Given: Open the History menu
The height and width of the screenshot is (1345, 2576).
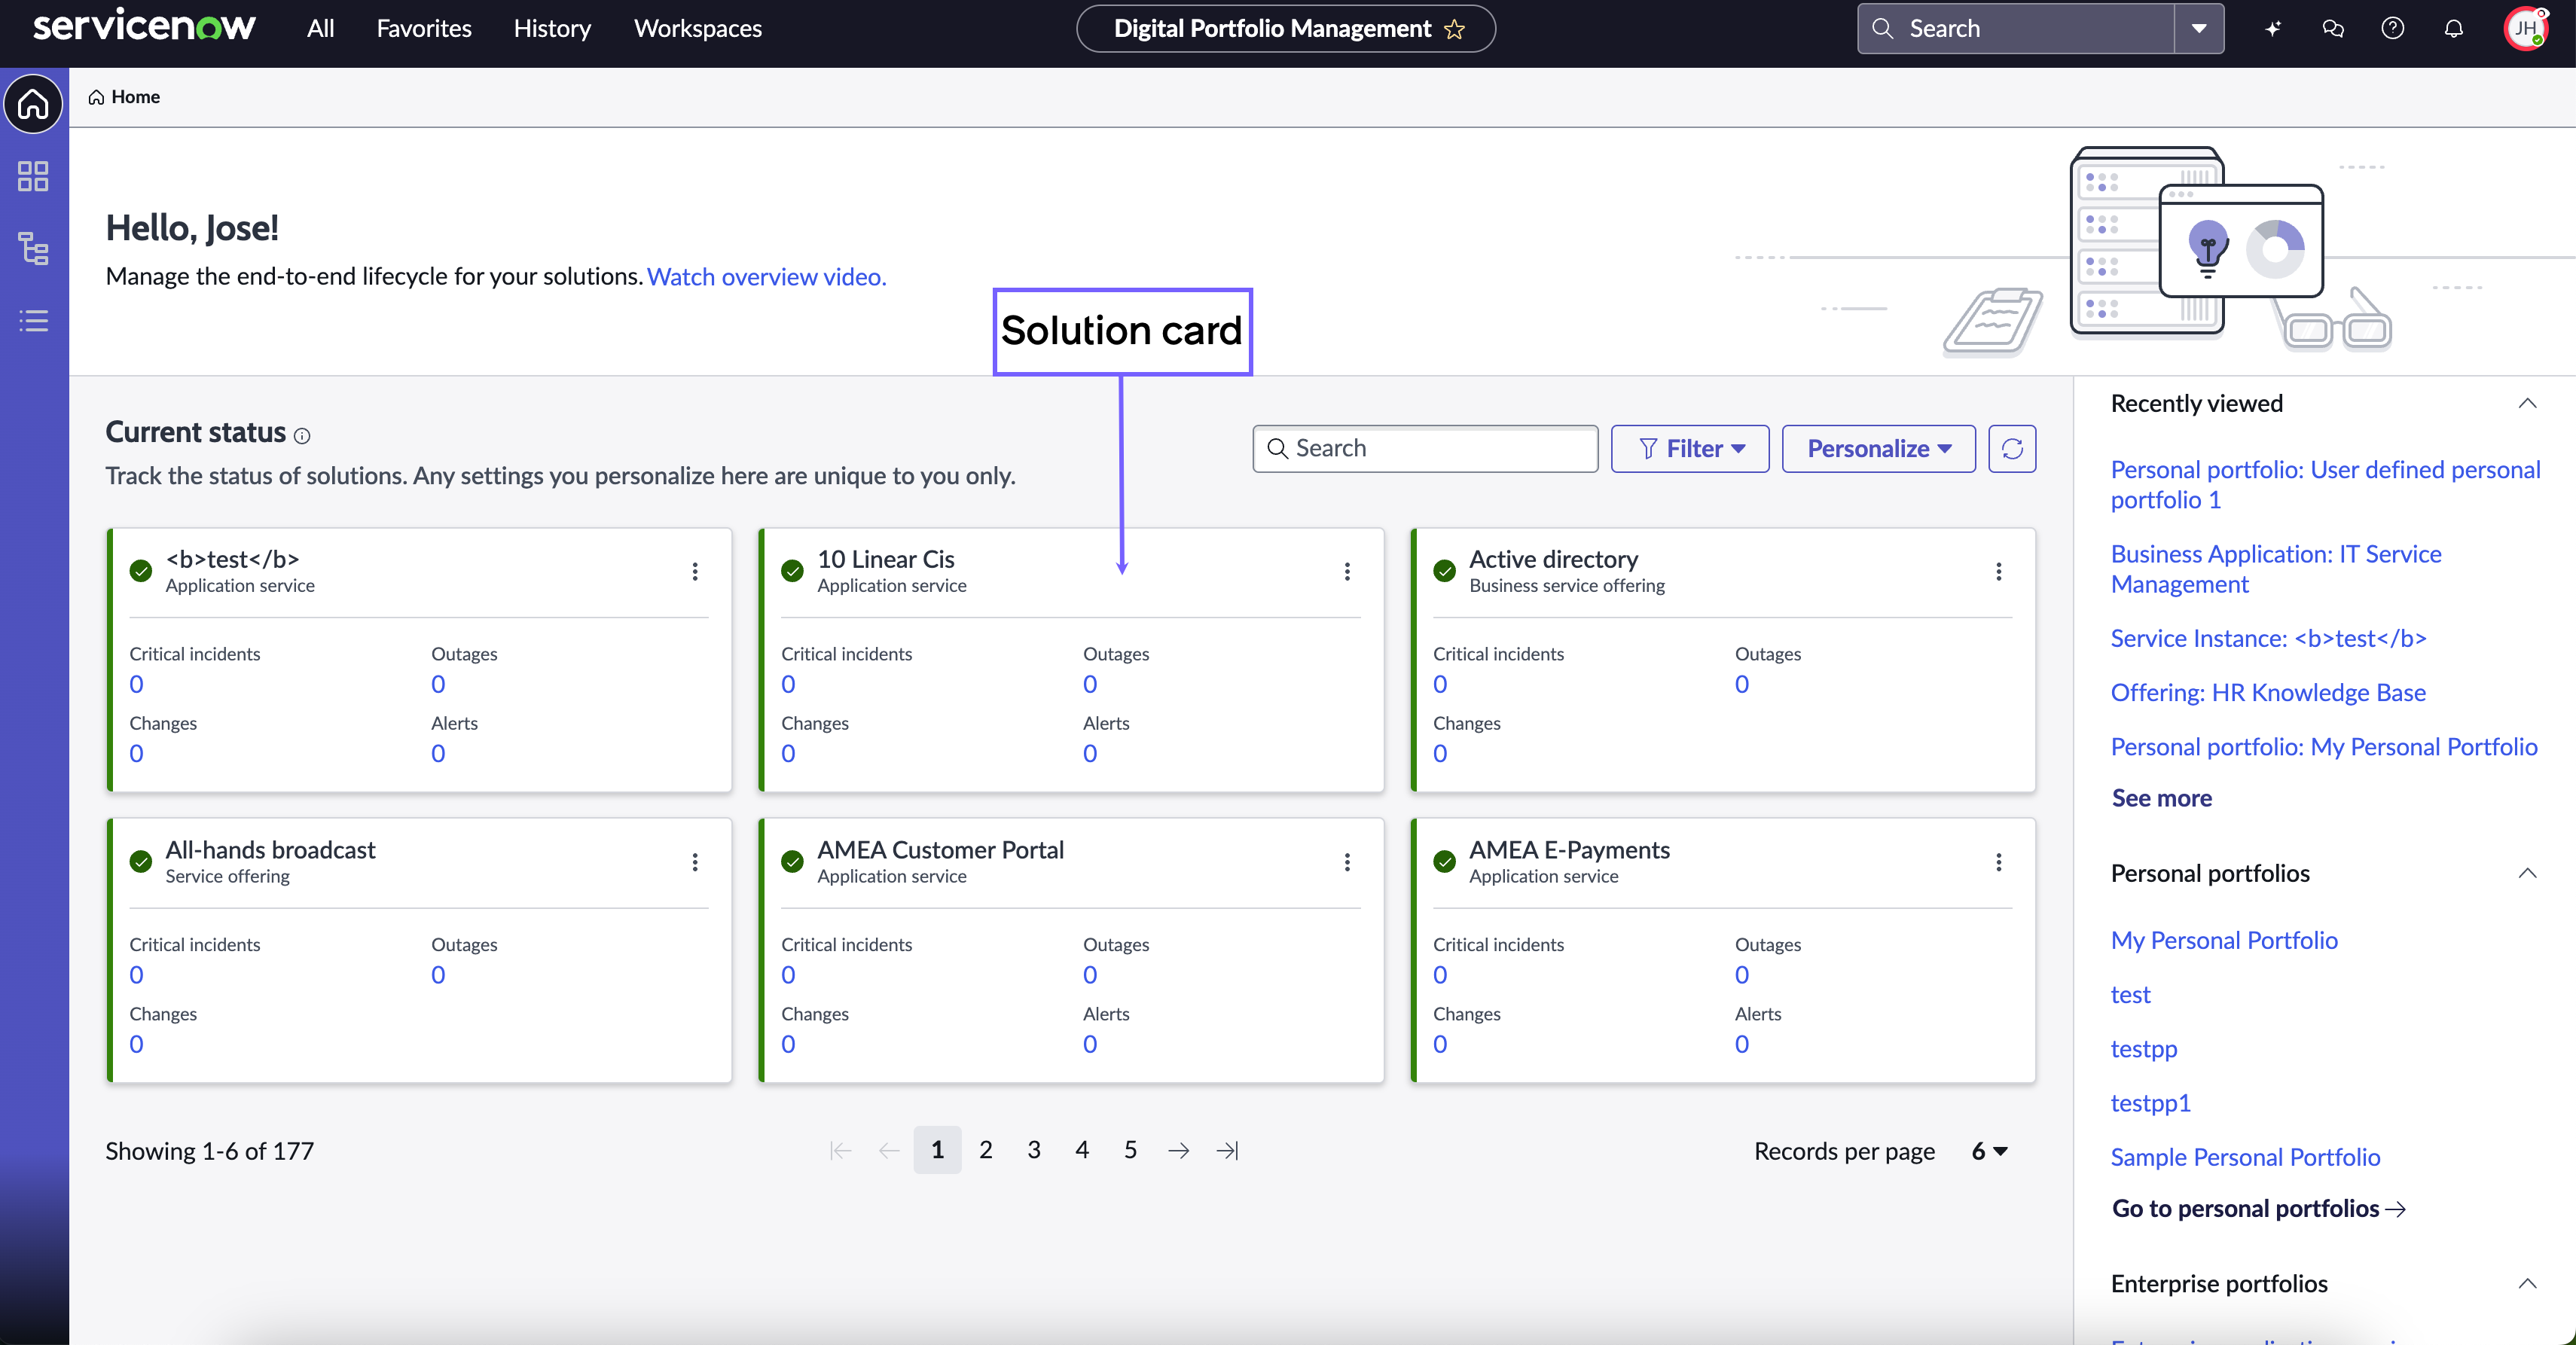Looking at the screenshot, I should pos(552,28).
